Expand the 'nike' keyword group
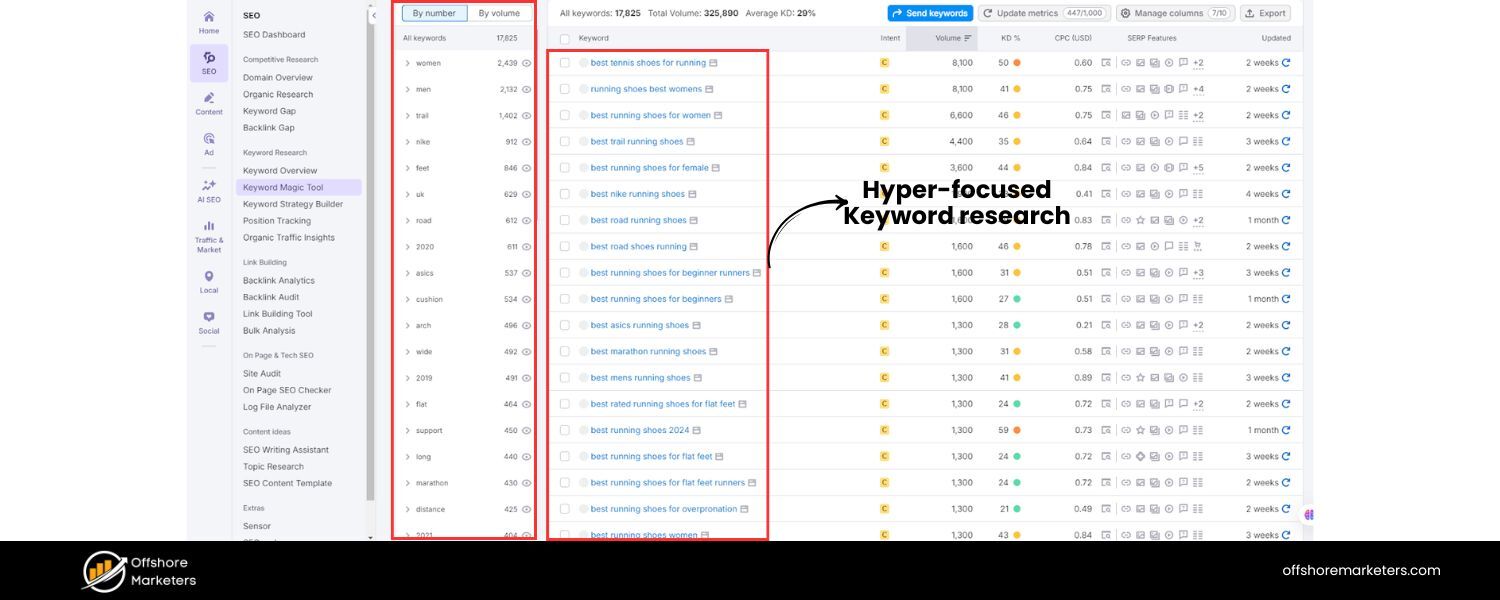 tap(406, 141)
